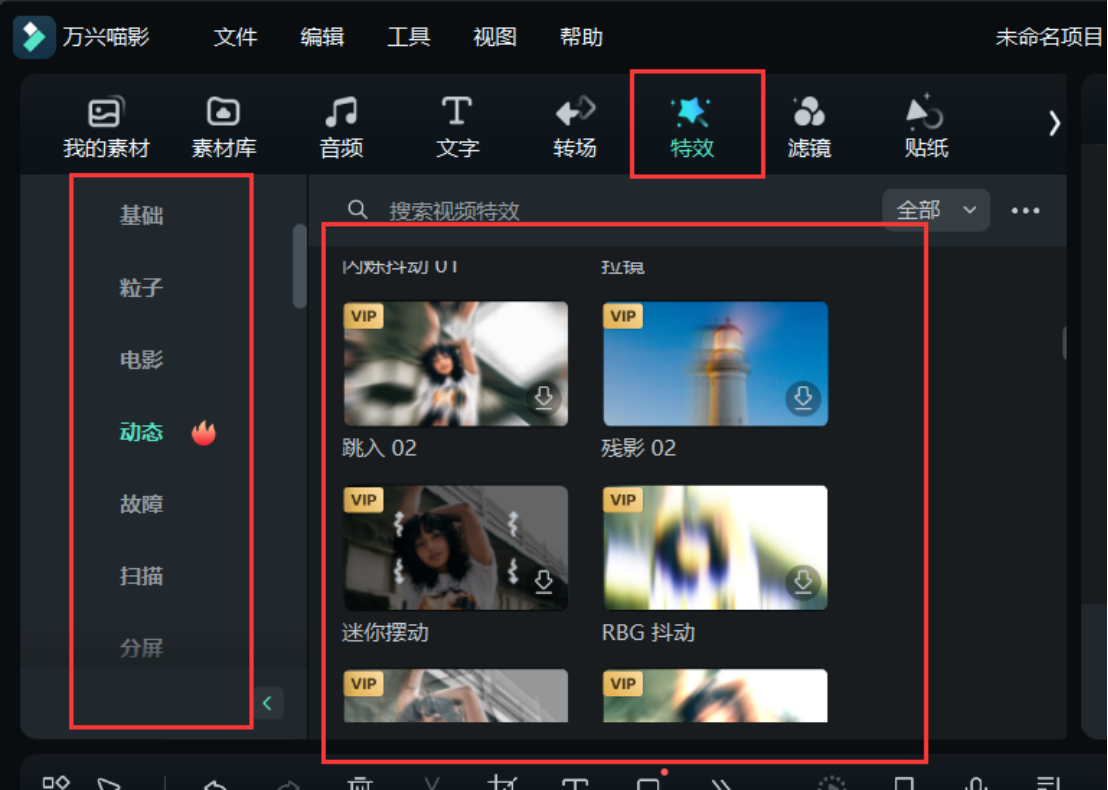
Task: Expand hidden tabs with the right arrow chevron
Action: (1054, 122)
